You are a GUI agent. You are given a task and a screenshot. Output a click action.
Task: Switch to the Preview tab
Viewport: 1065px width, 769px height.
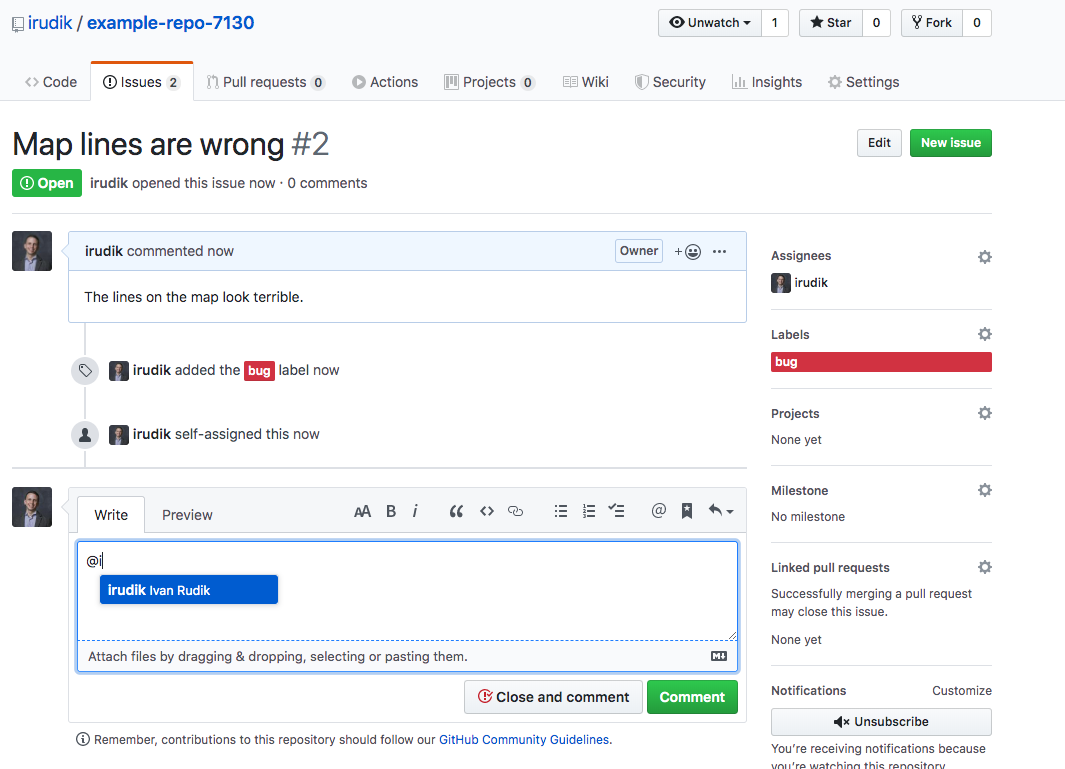coord(187,515)
